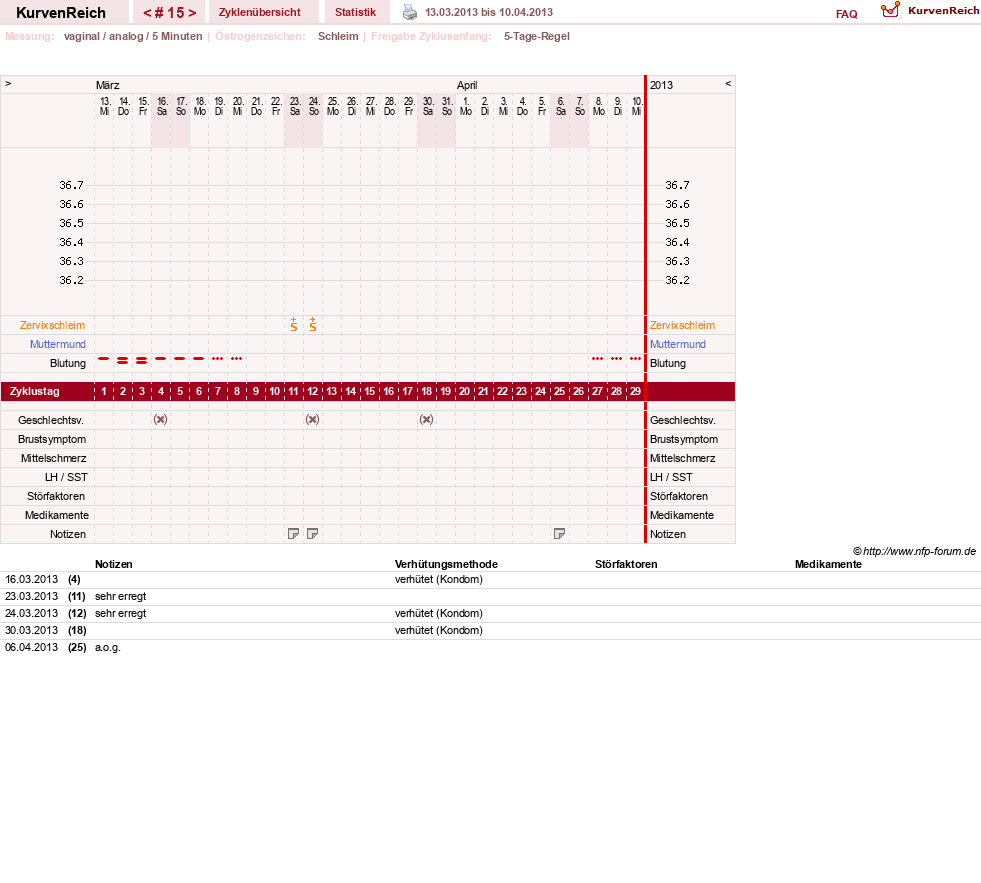981x883 pixels.
Task: Click spotting dots on cycle day 7
Action: pos(217,359)
